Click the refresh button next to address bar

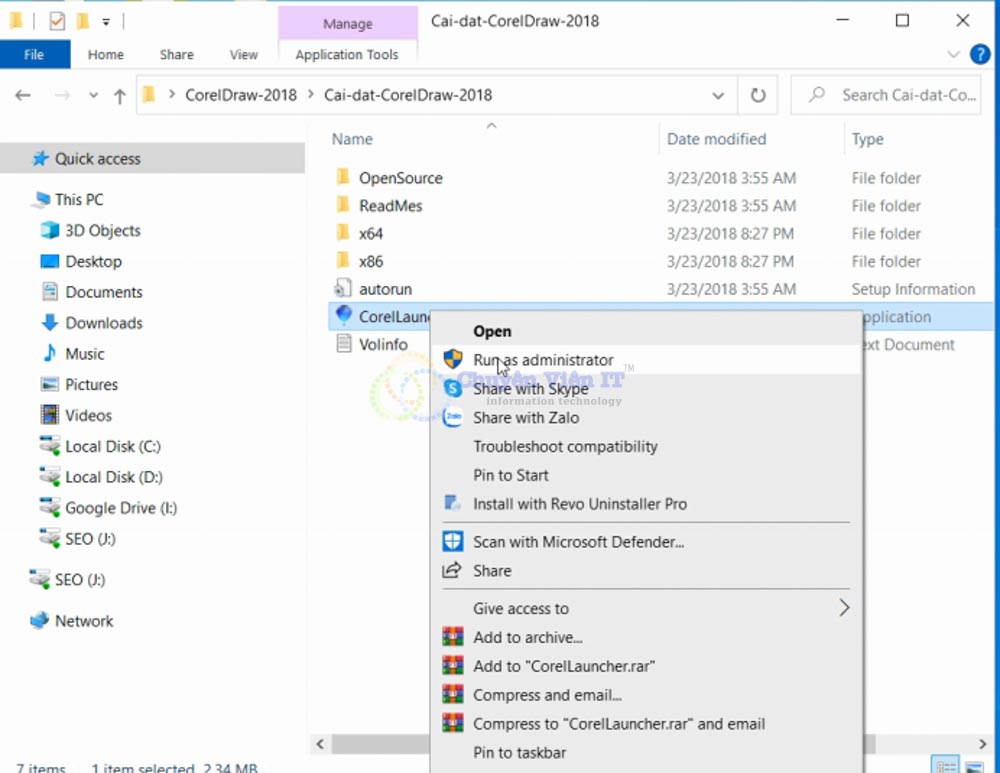[x=758, y=95]
